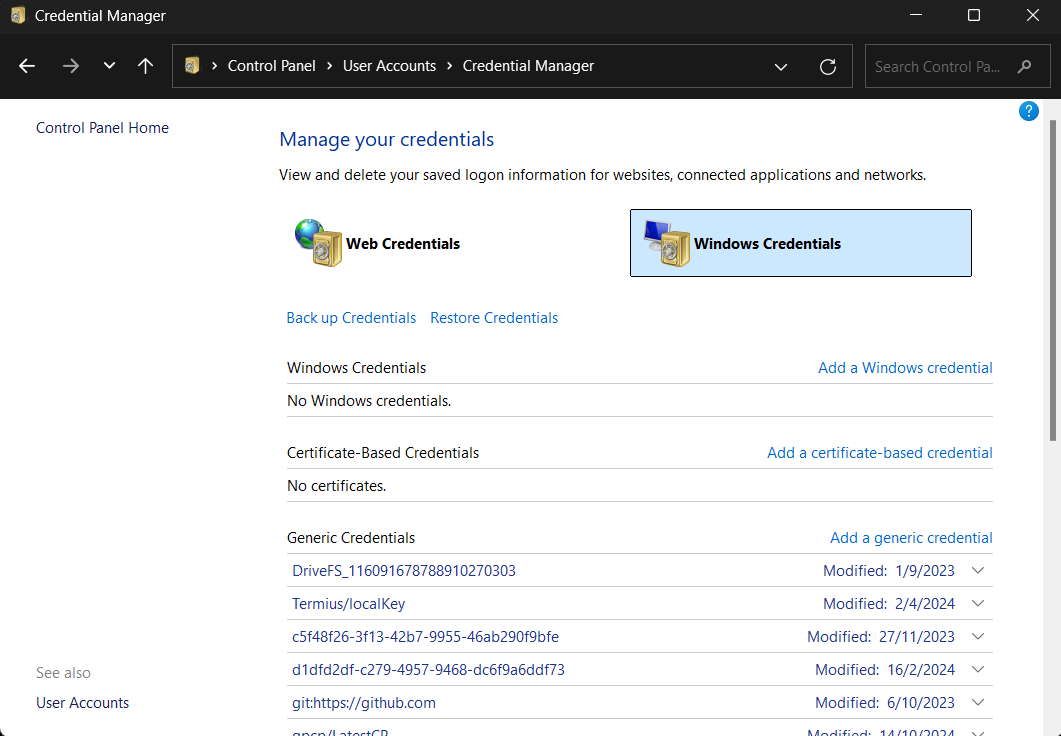Image resolution: width=1061 pixels, height=736 pixels.
Task: Click the Windows Credentials monitor safe icon
Action: click(x=666, y=243)
